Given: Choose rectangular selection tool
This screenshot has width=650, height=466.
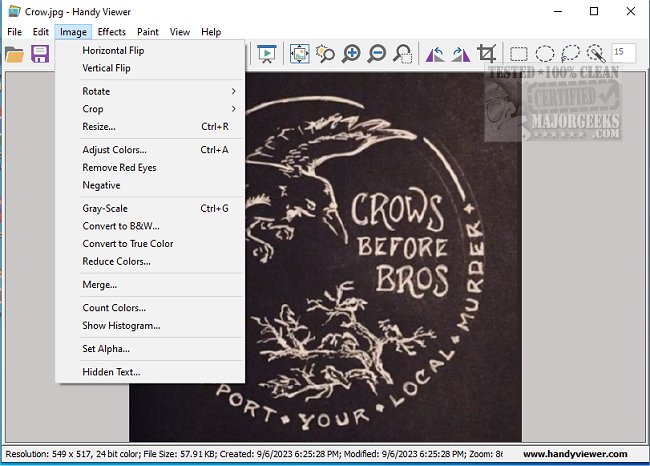Looking at the screenshot, I should [x=519, y=54].
